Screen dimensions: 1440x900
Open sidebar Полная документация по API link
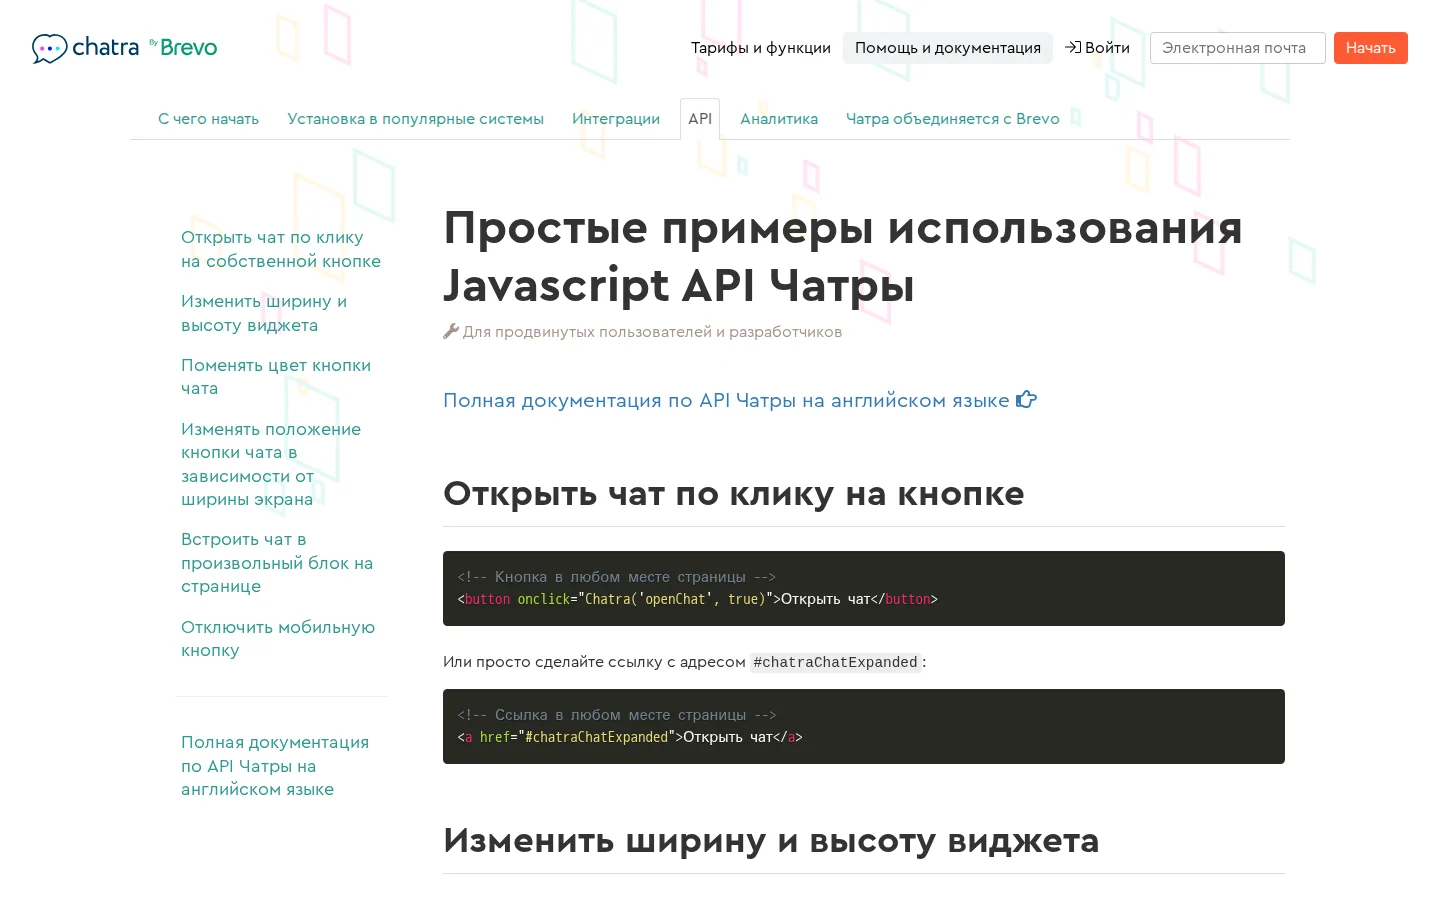click(x=275, y=766)
